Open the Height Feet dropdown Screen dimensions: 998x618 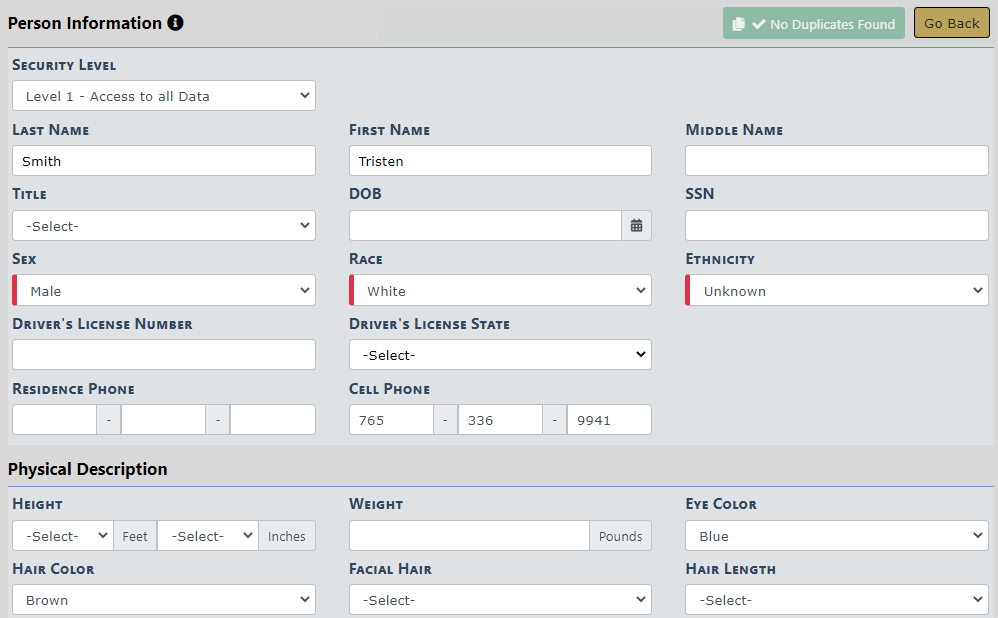pyautogui.click(x=62, y=536)
